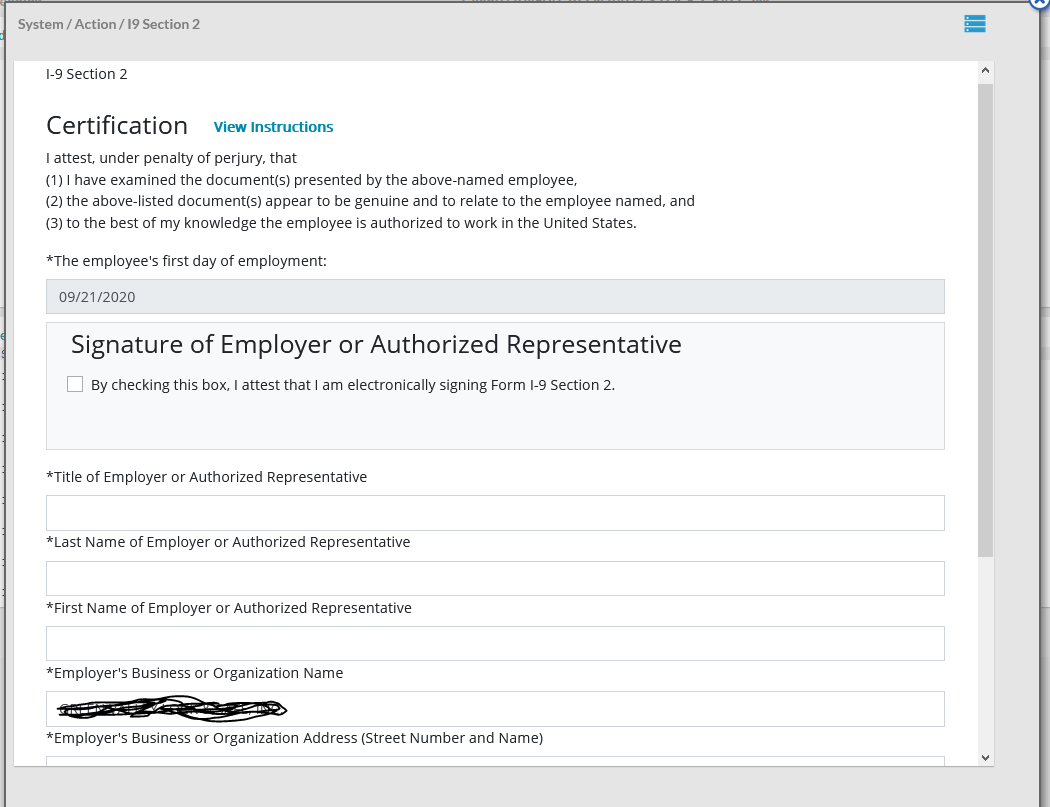
Task: Check the electronic signing attestation checkbox
Action: tap(75, 384)
